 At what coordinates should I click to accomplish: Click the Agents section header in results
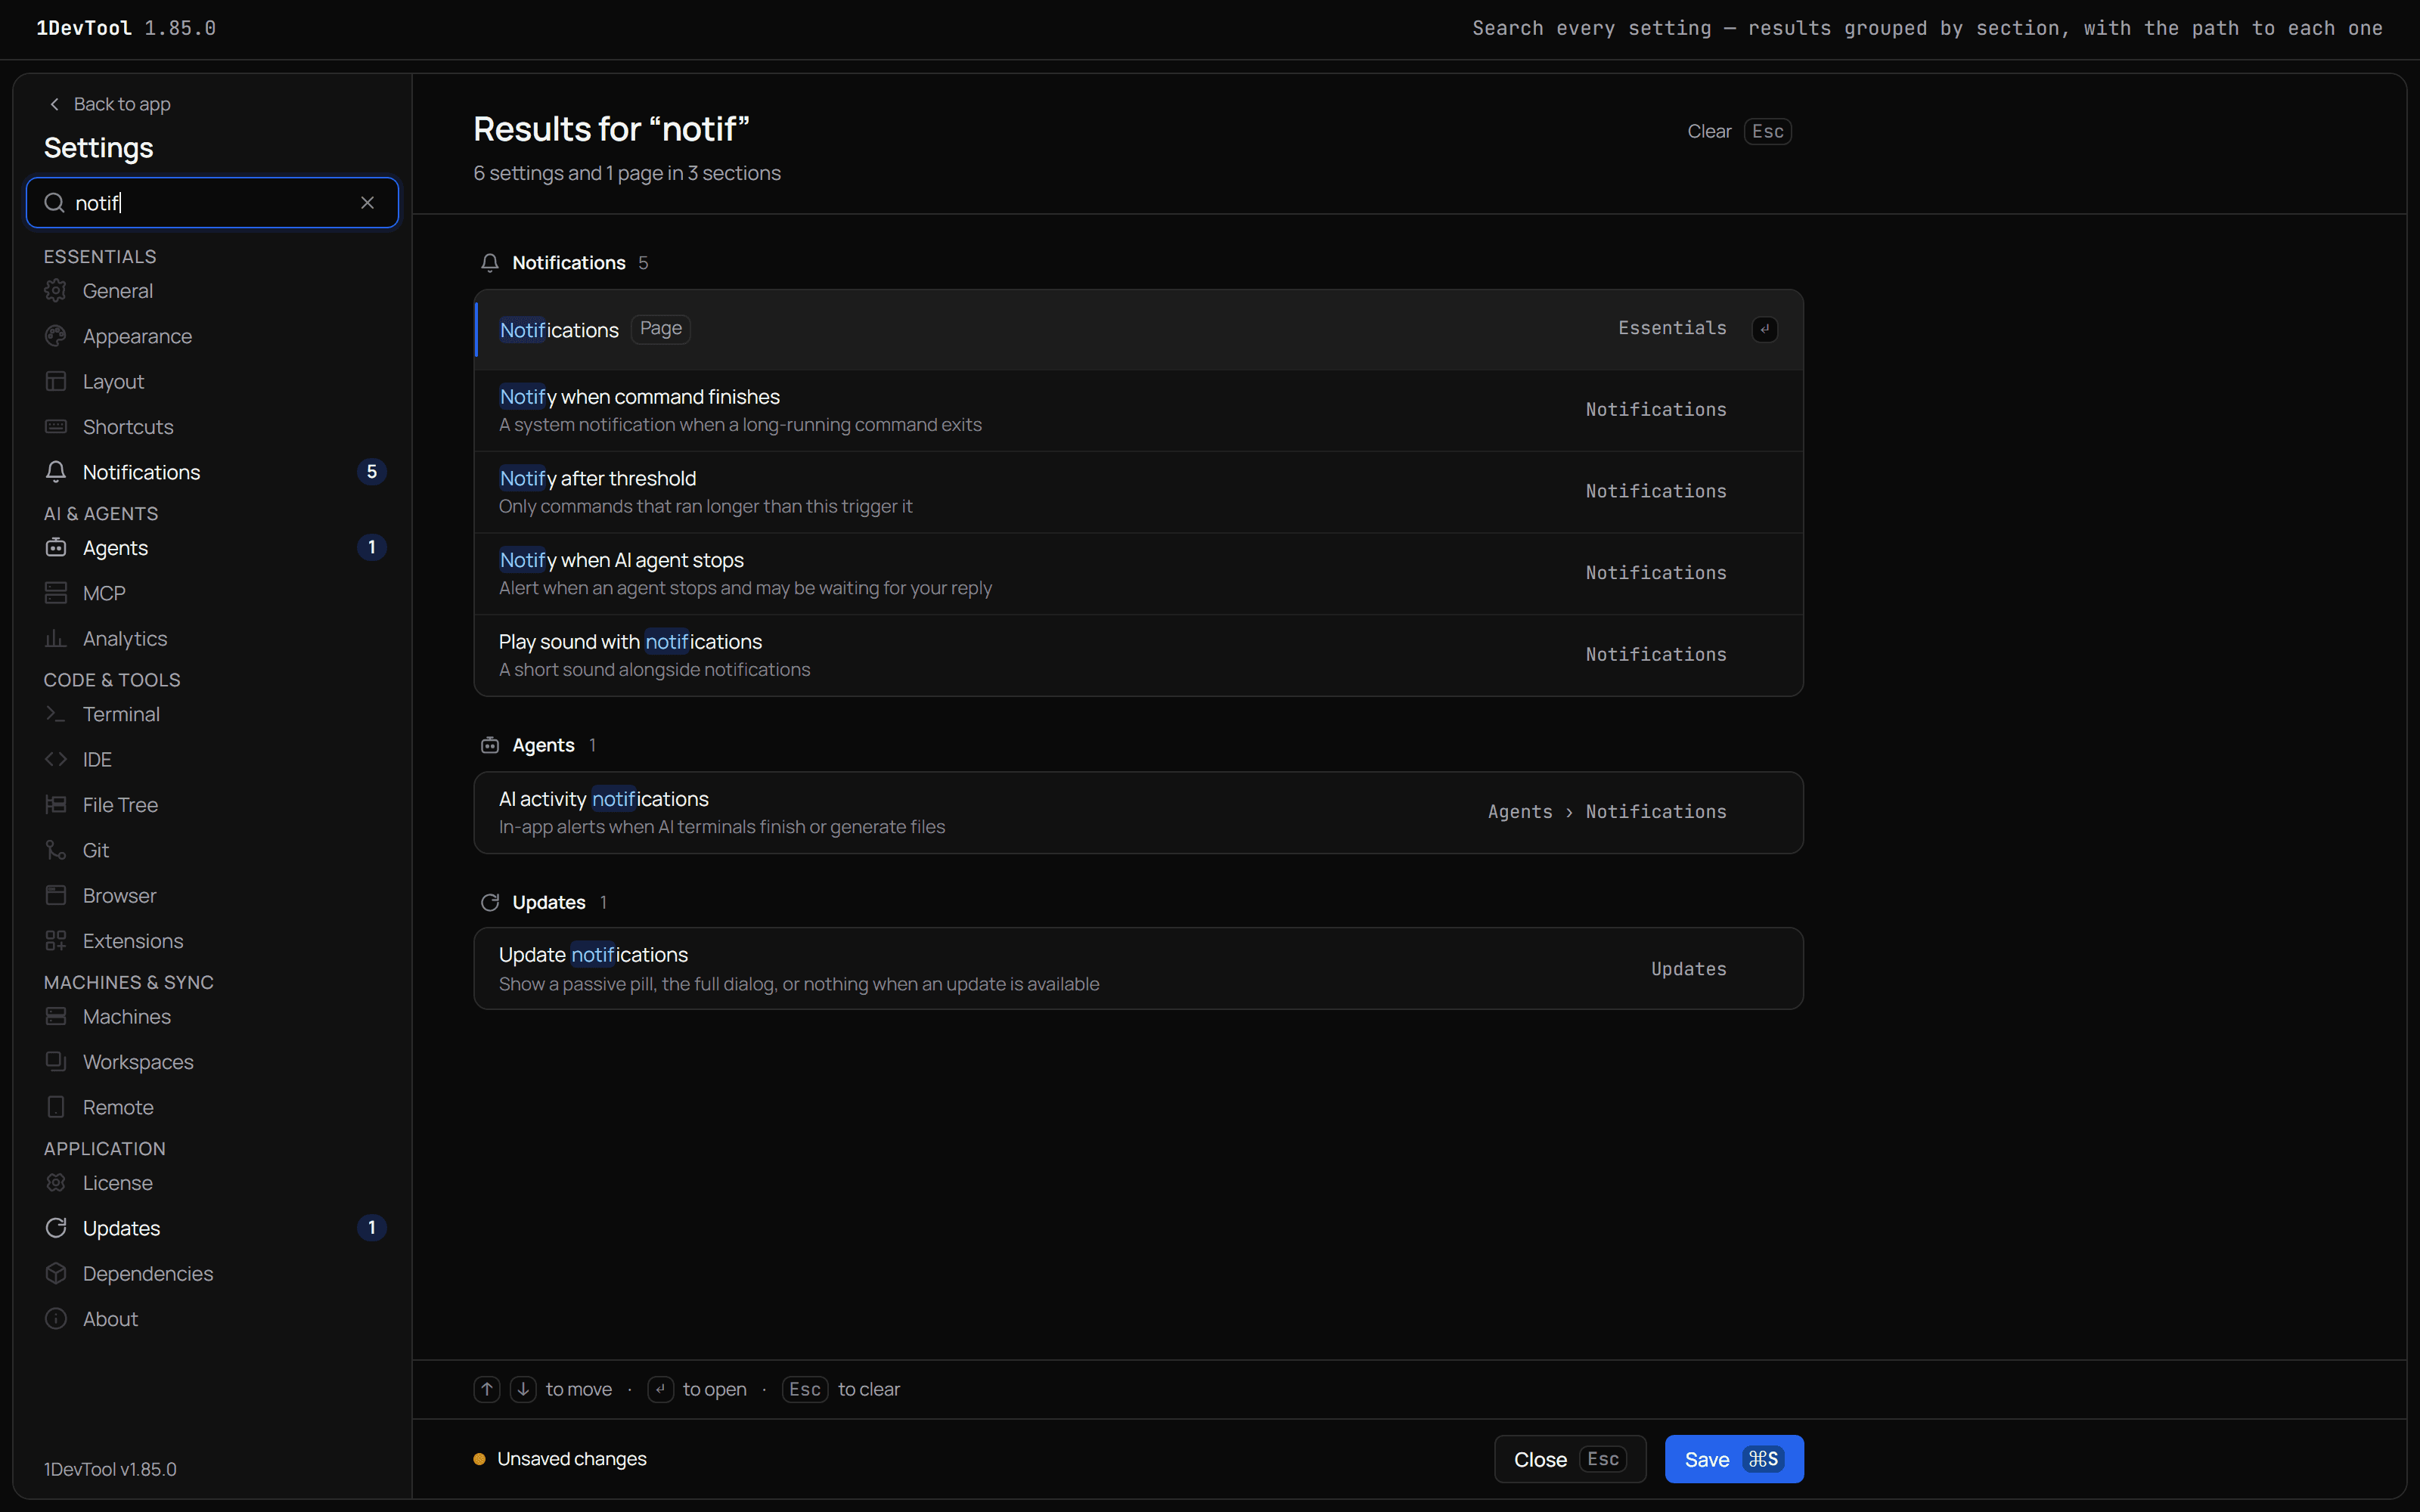point(538,745)
